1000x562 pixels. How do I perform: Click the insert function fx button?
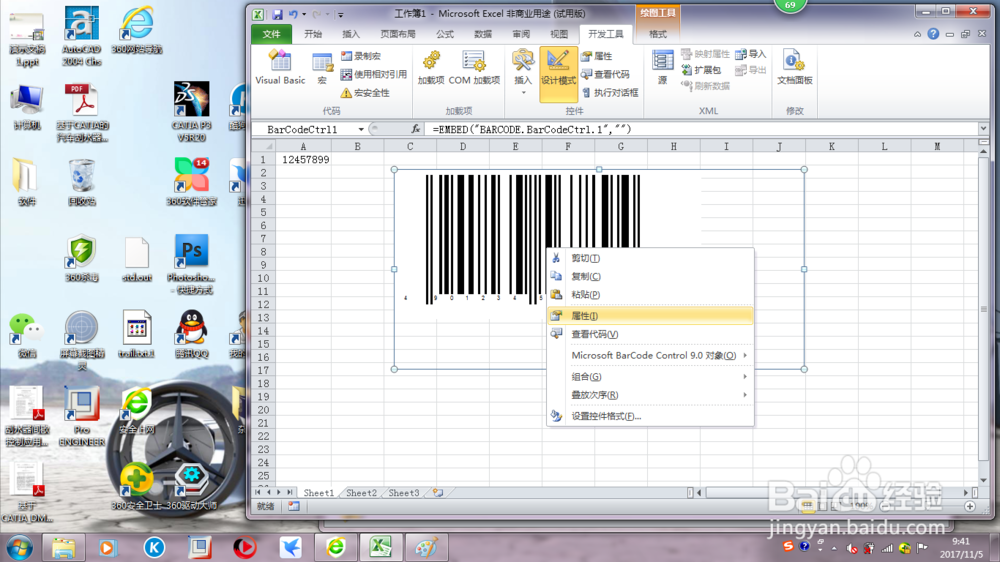click(415, 129)
